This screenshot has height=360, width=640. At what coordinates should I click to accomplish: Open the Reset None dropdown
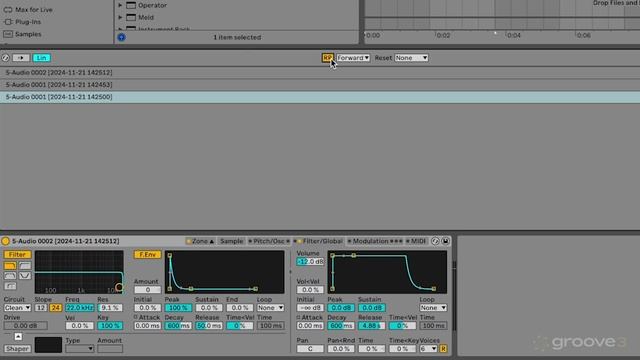(x=411, y=58)
